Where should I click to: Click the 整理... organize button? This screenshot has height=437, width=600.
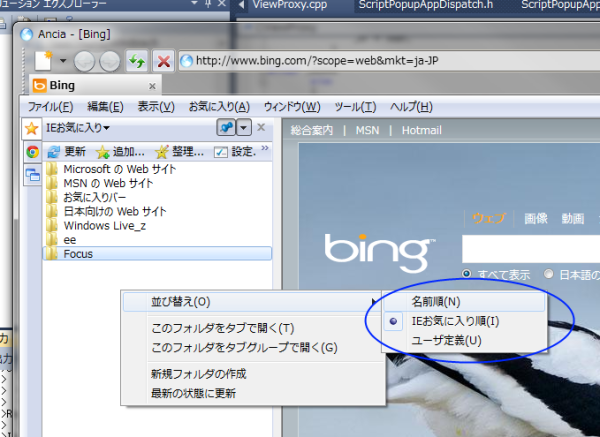tap(179, 152)
